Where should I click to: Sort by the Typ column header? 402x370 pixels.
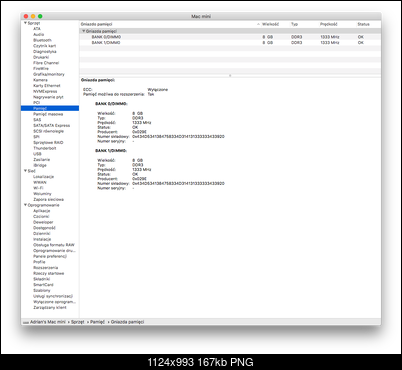294,24
